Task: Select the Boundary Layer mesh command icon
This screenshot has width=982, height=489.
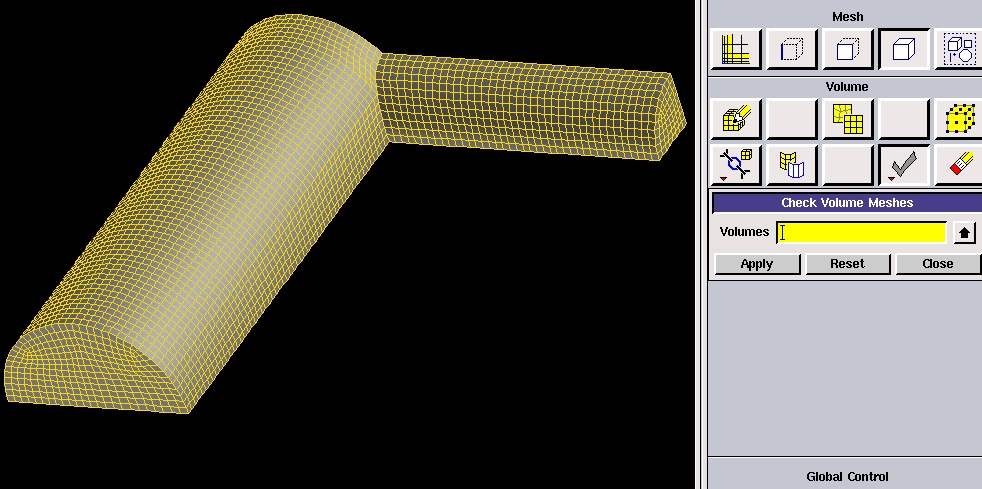Action: (736, 49)
